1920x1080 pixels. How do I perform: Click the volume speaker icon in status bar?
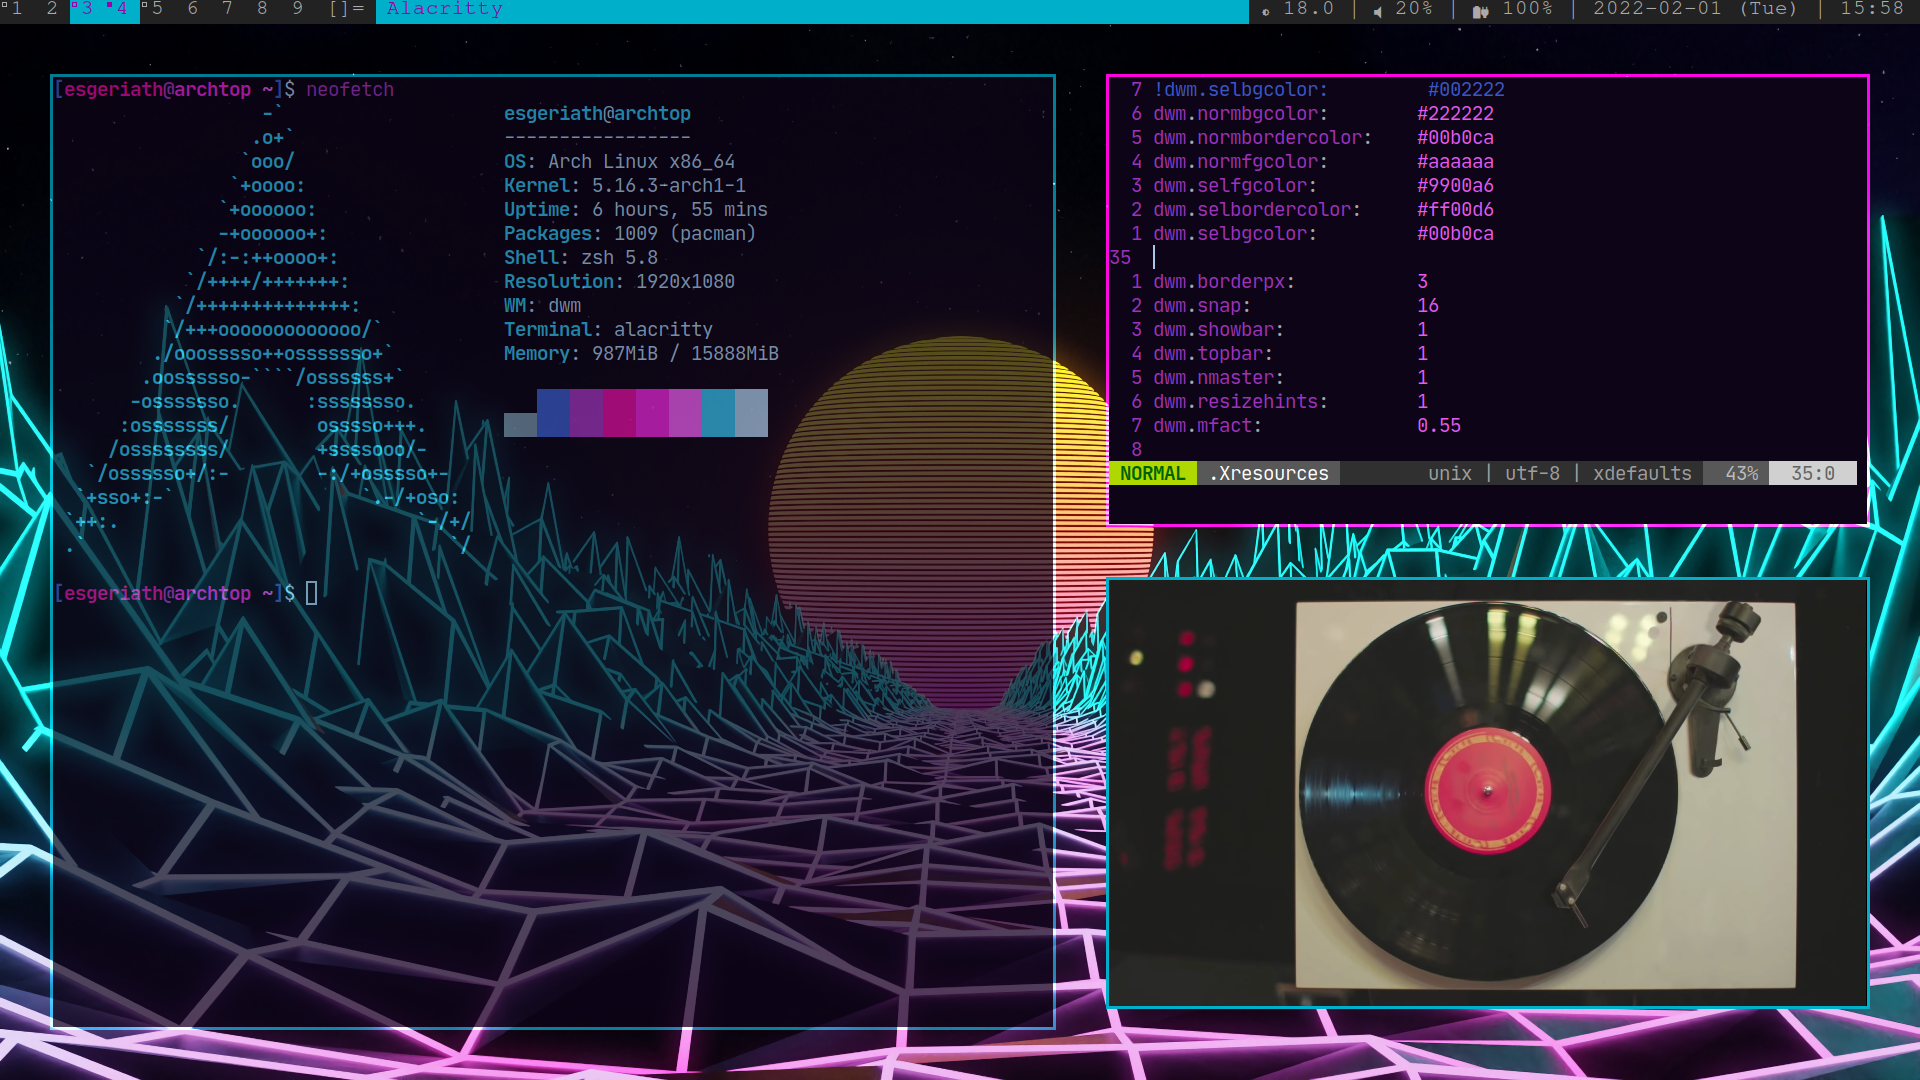1377,11
